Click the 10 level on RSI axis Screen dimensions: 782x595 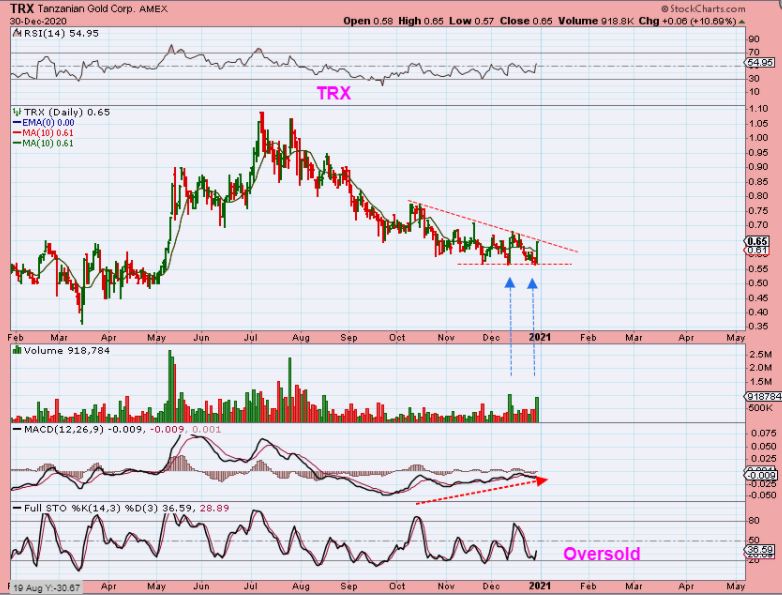pyautogui.click(x=754, y=92)
